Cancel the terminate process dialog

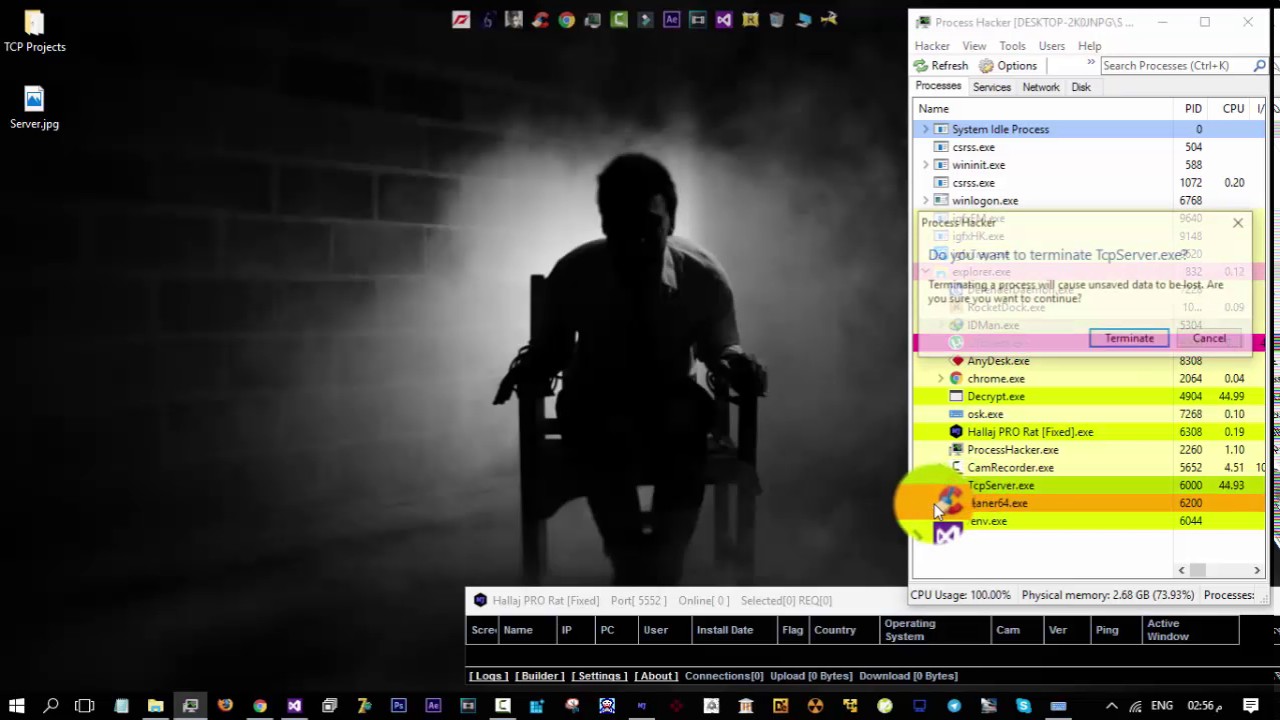[x=1209, y=338]
